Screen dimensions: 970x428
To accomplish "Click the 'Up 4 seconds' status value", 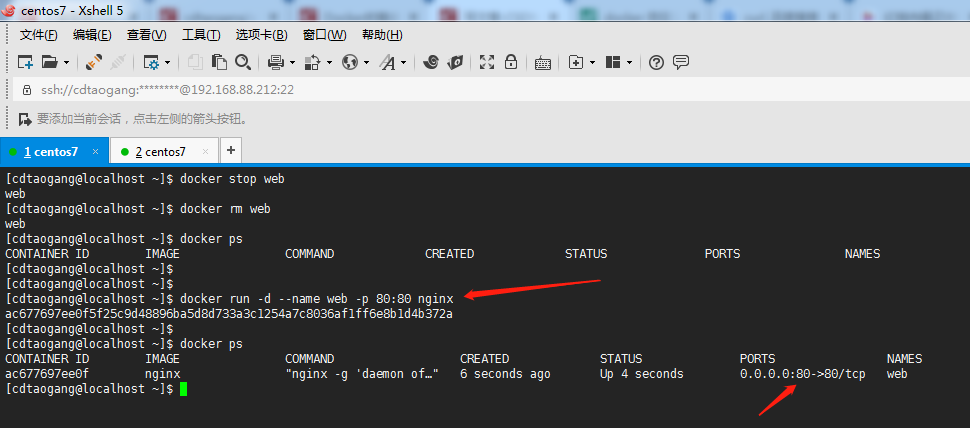I will click(642, 374).
